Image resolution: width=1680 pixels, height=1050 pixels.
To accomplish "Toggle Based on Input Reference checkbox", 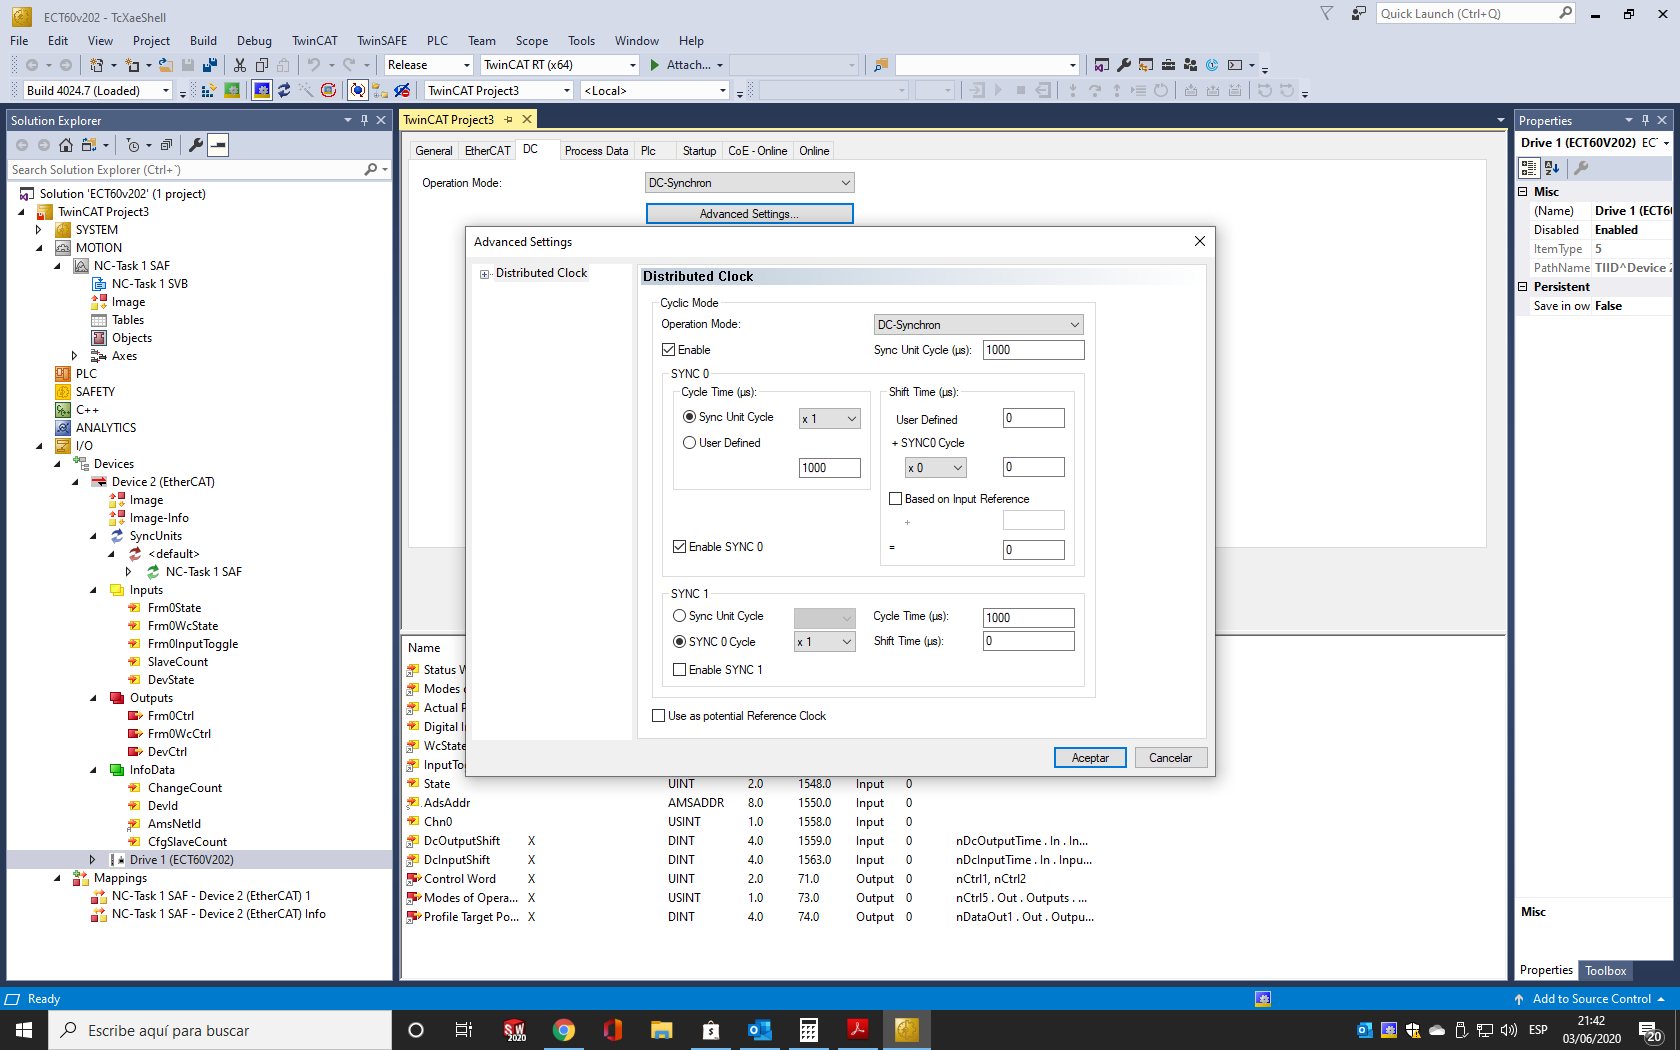I will tap(895, 499).
